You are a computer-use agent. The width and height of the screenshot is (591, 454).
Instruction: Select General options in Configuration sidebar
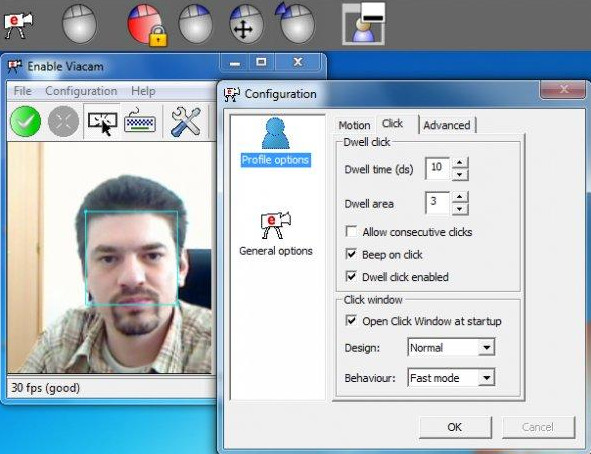click(276, 234)
